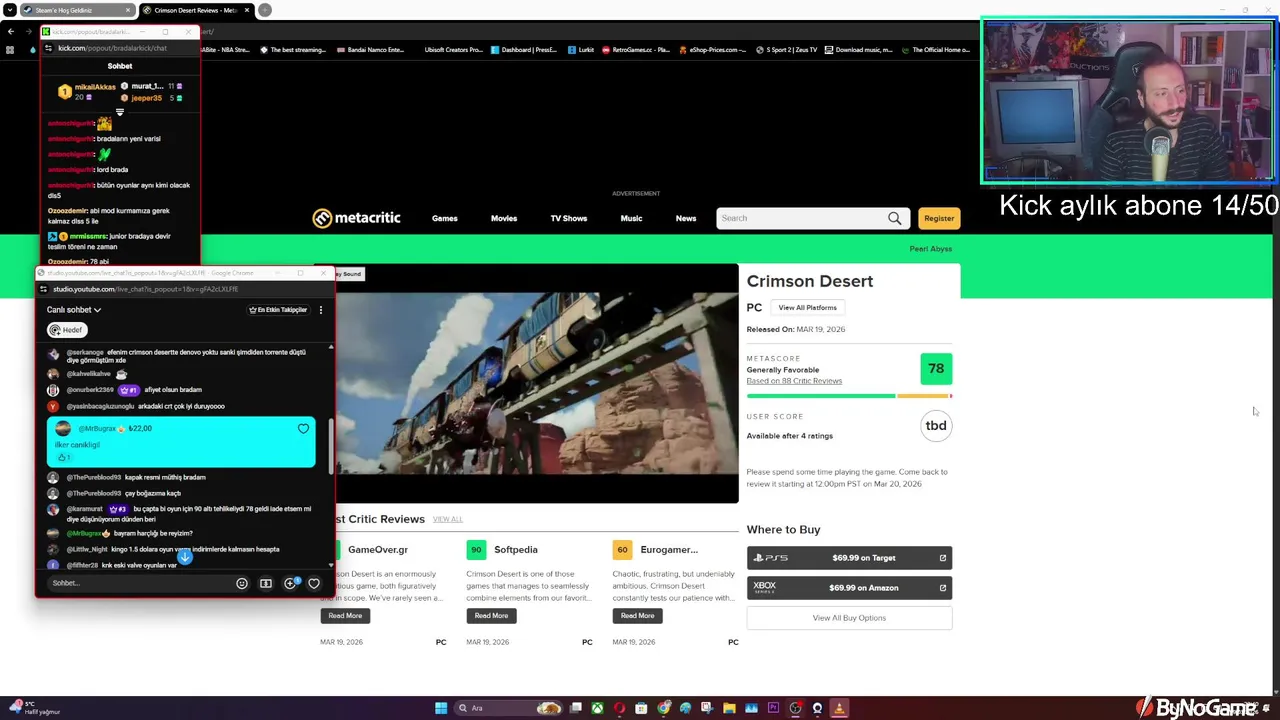
Task: Open the TV Shows menu
Action: coord(569,218)
